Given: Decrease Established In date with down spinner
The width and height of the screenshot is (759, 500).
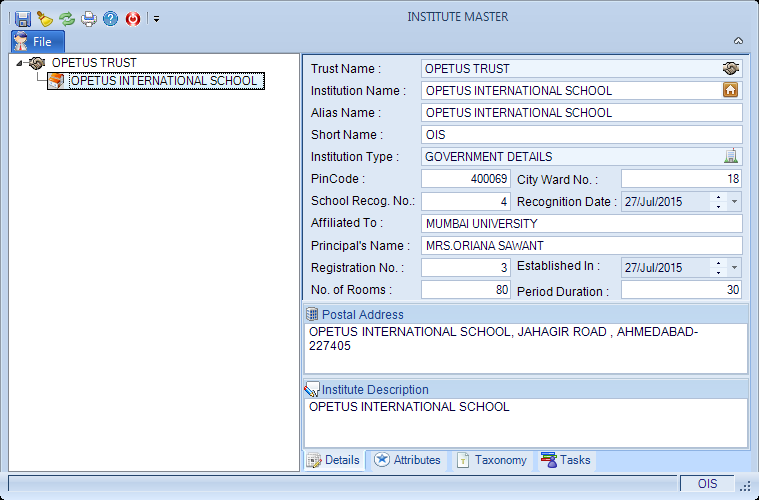Looking at the screenshot, I should click(718, 272).
